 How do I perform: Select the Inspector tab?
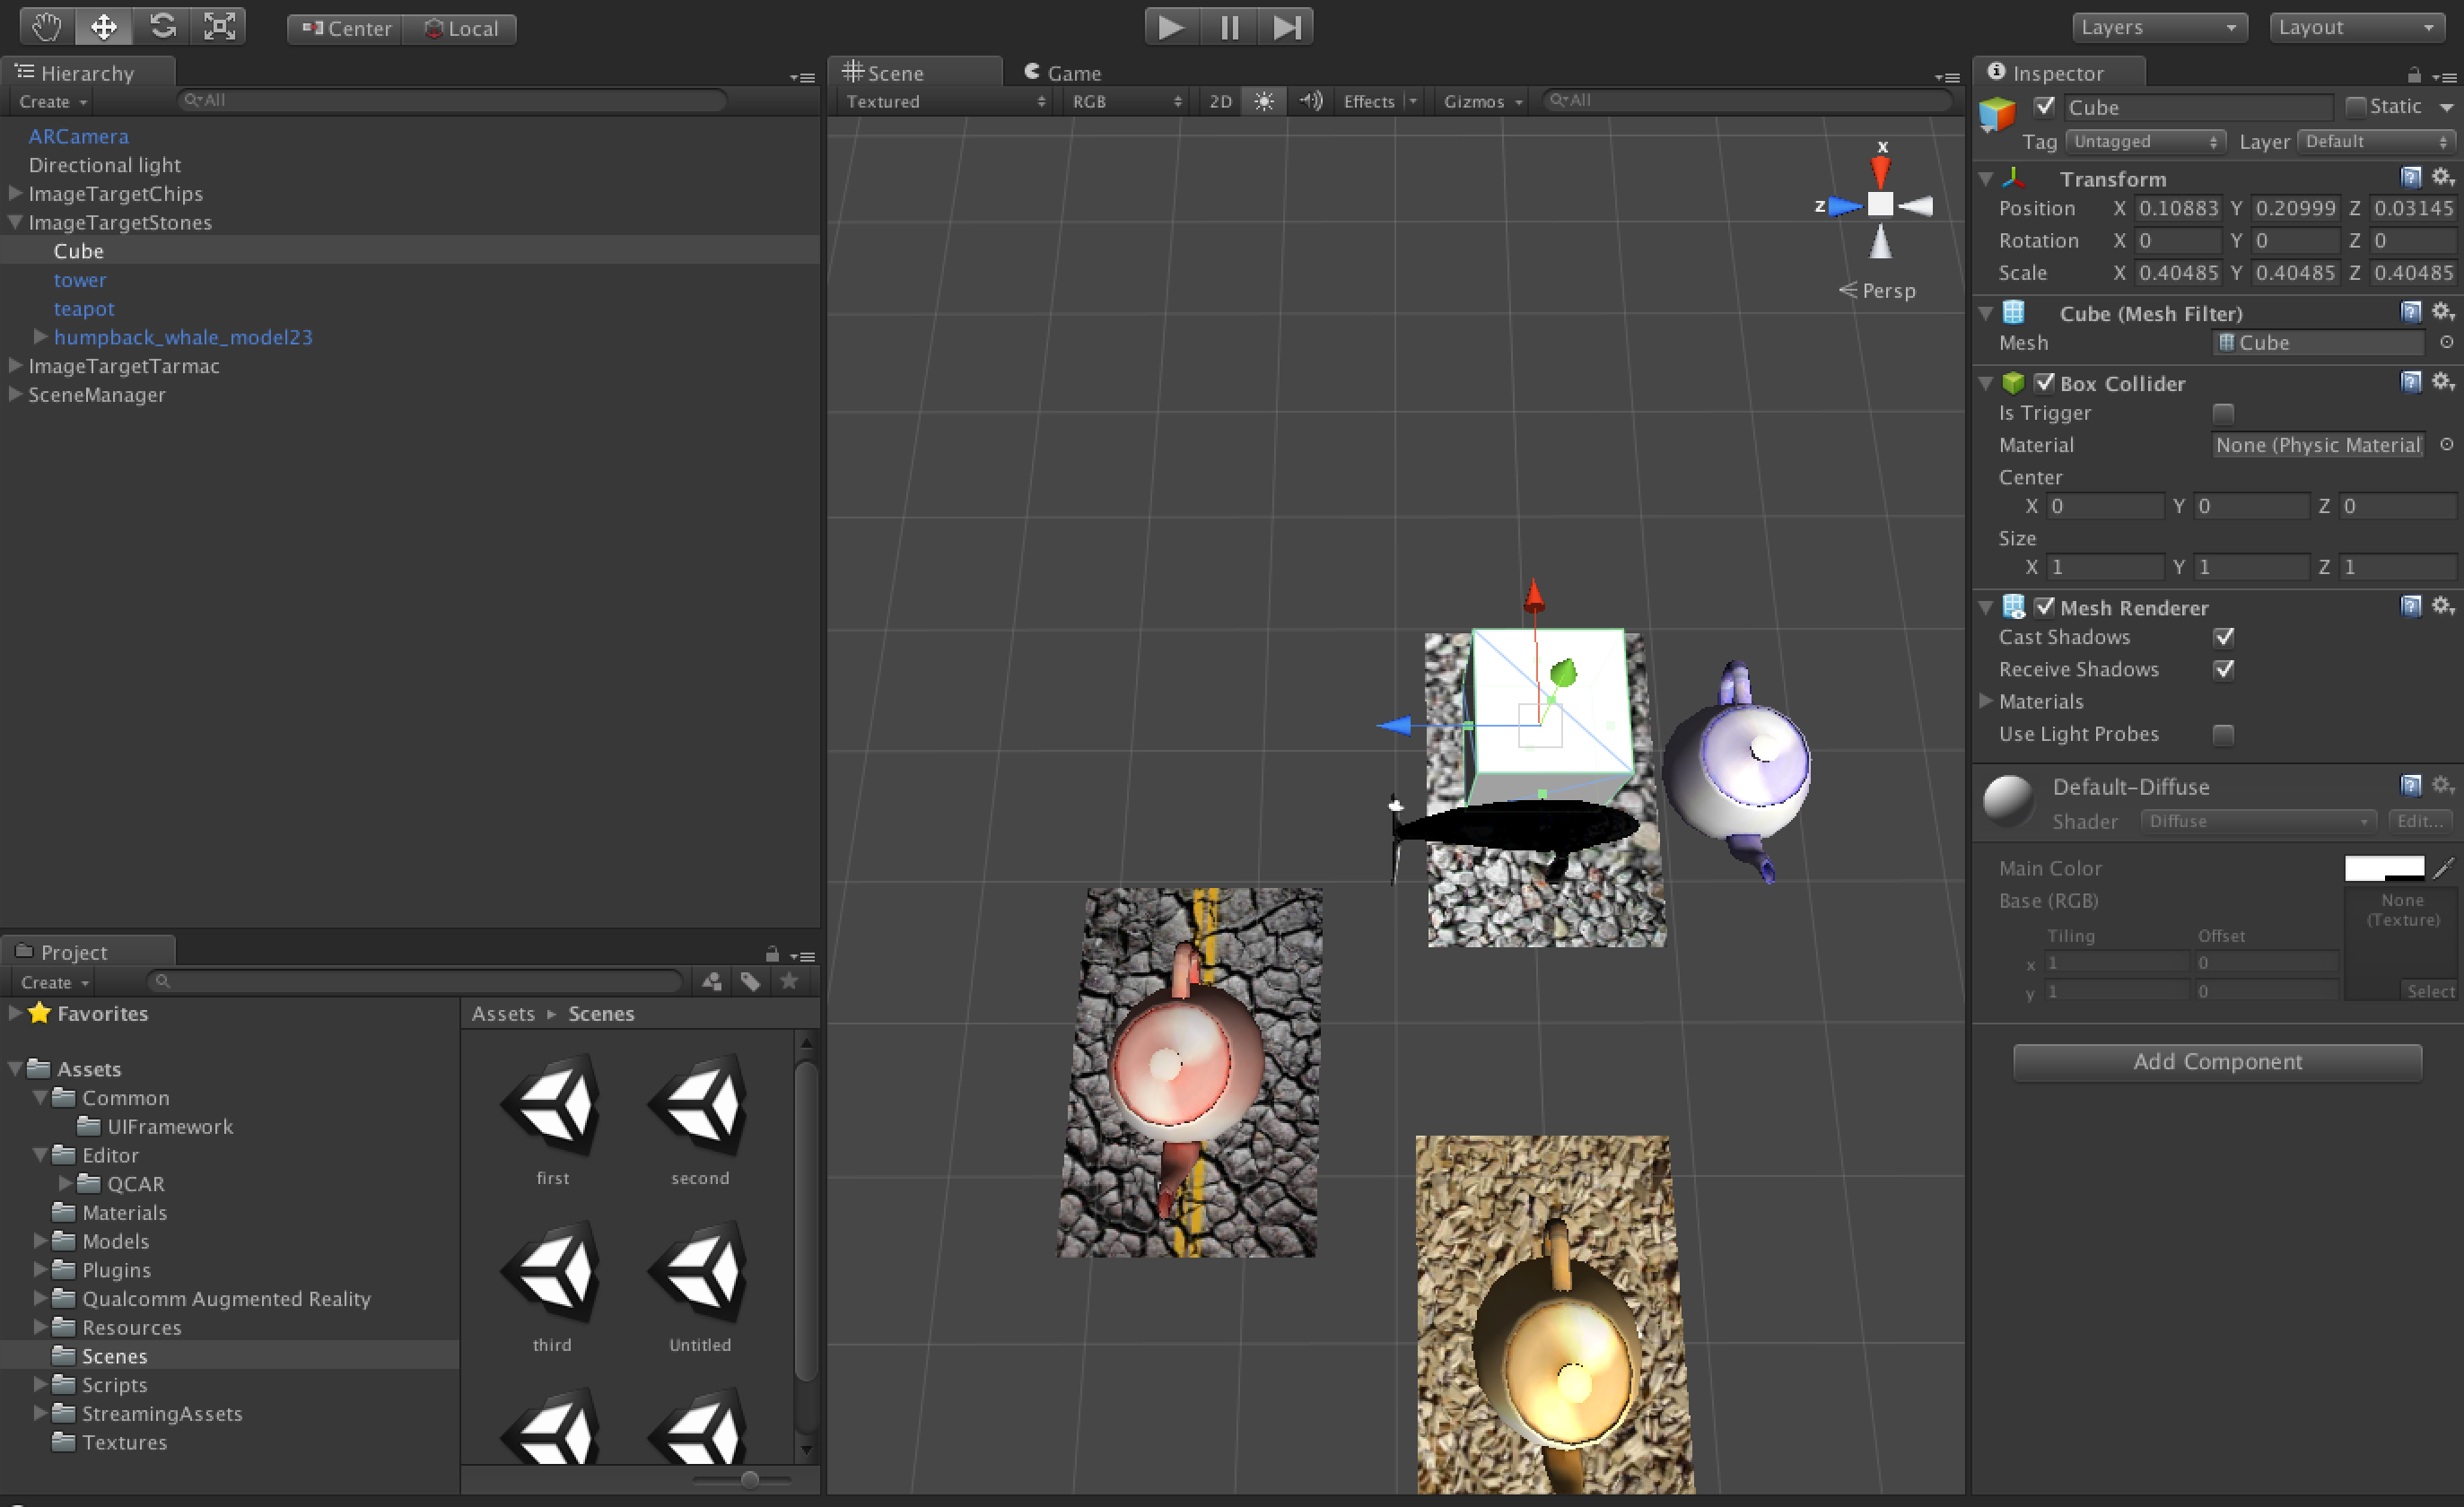[2059, 72]
